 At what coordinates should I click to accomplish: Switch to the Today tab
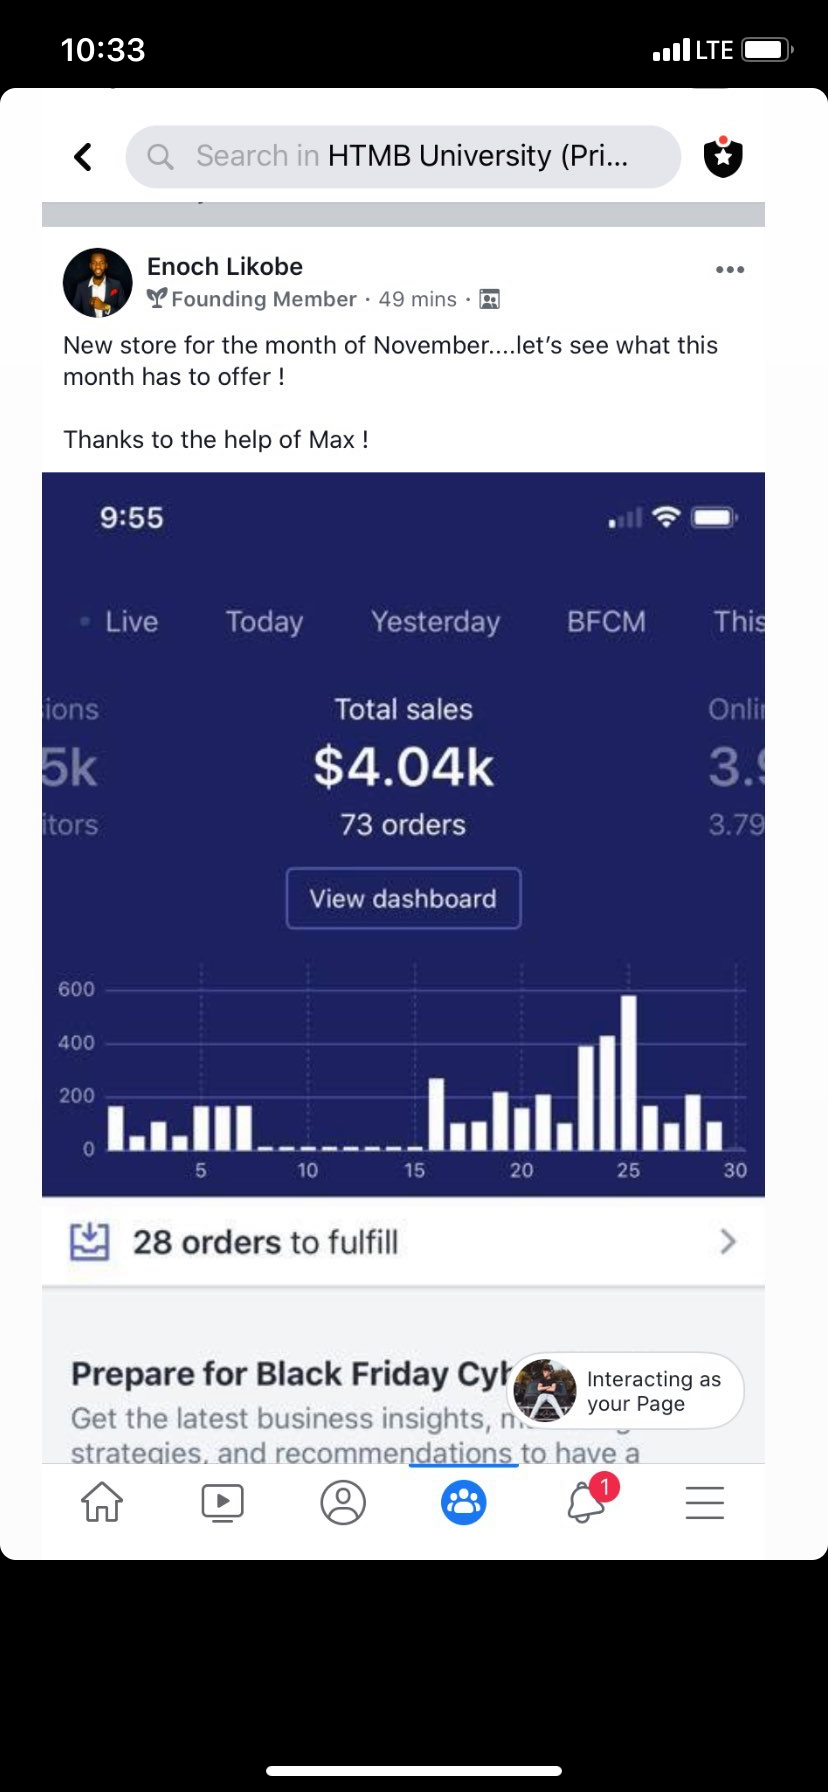(x=264, y=622)
